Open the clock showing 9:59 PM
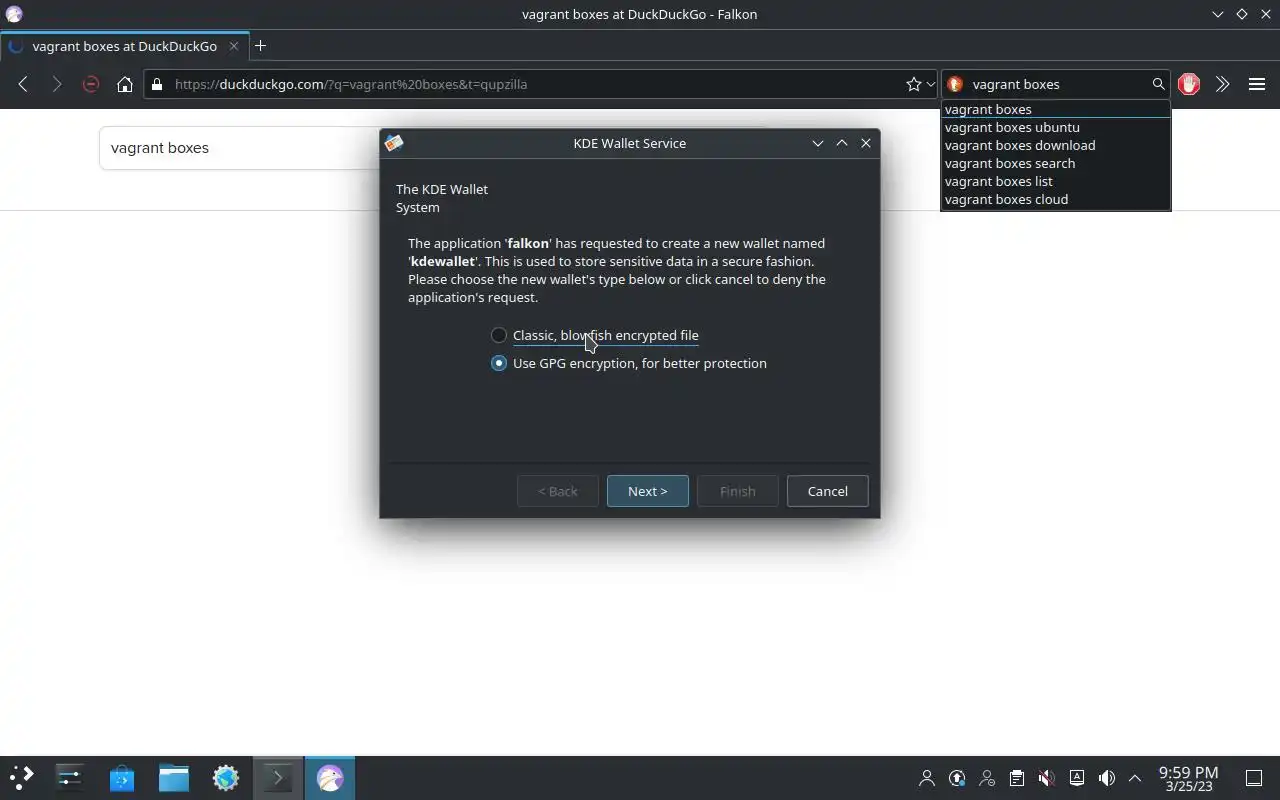 [1188, 779]
